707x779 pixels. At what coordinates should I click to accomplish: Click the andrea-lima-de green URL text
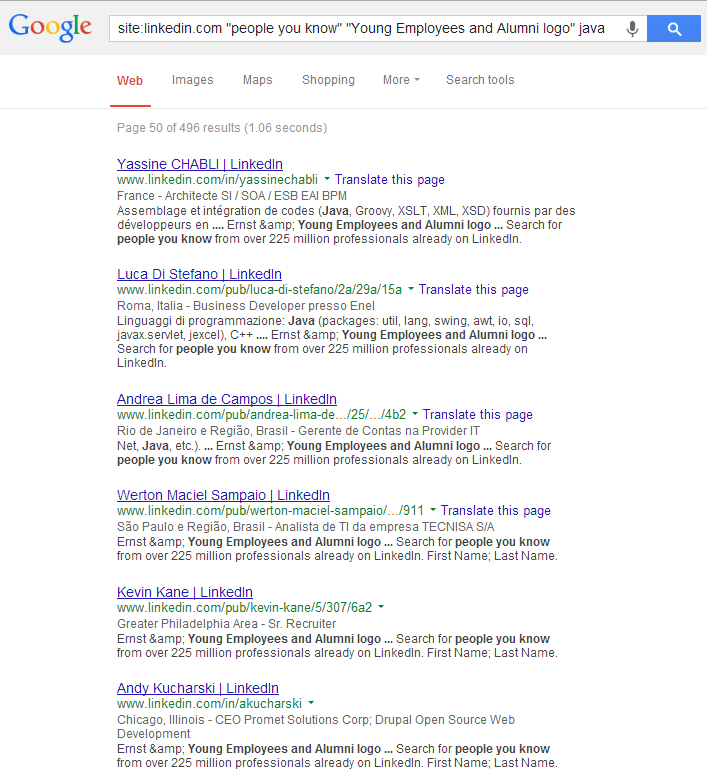261,414
